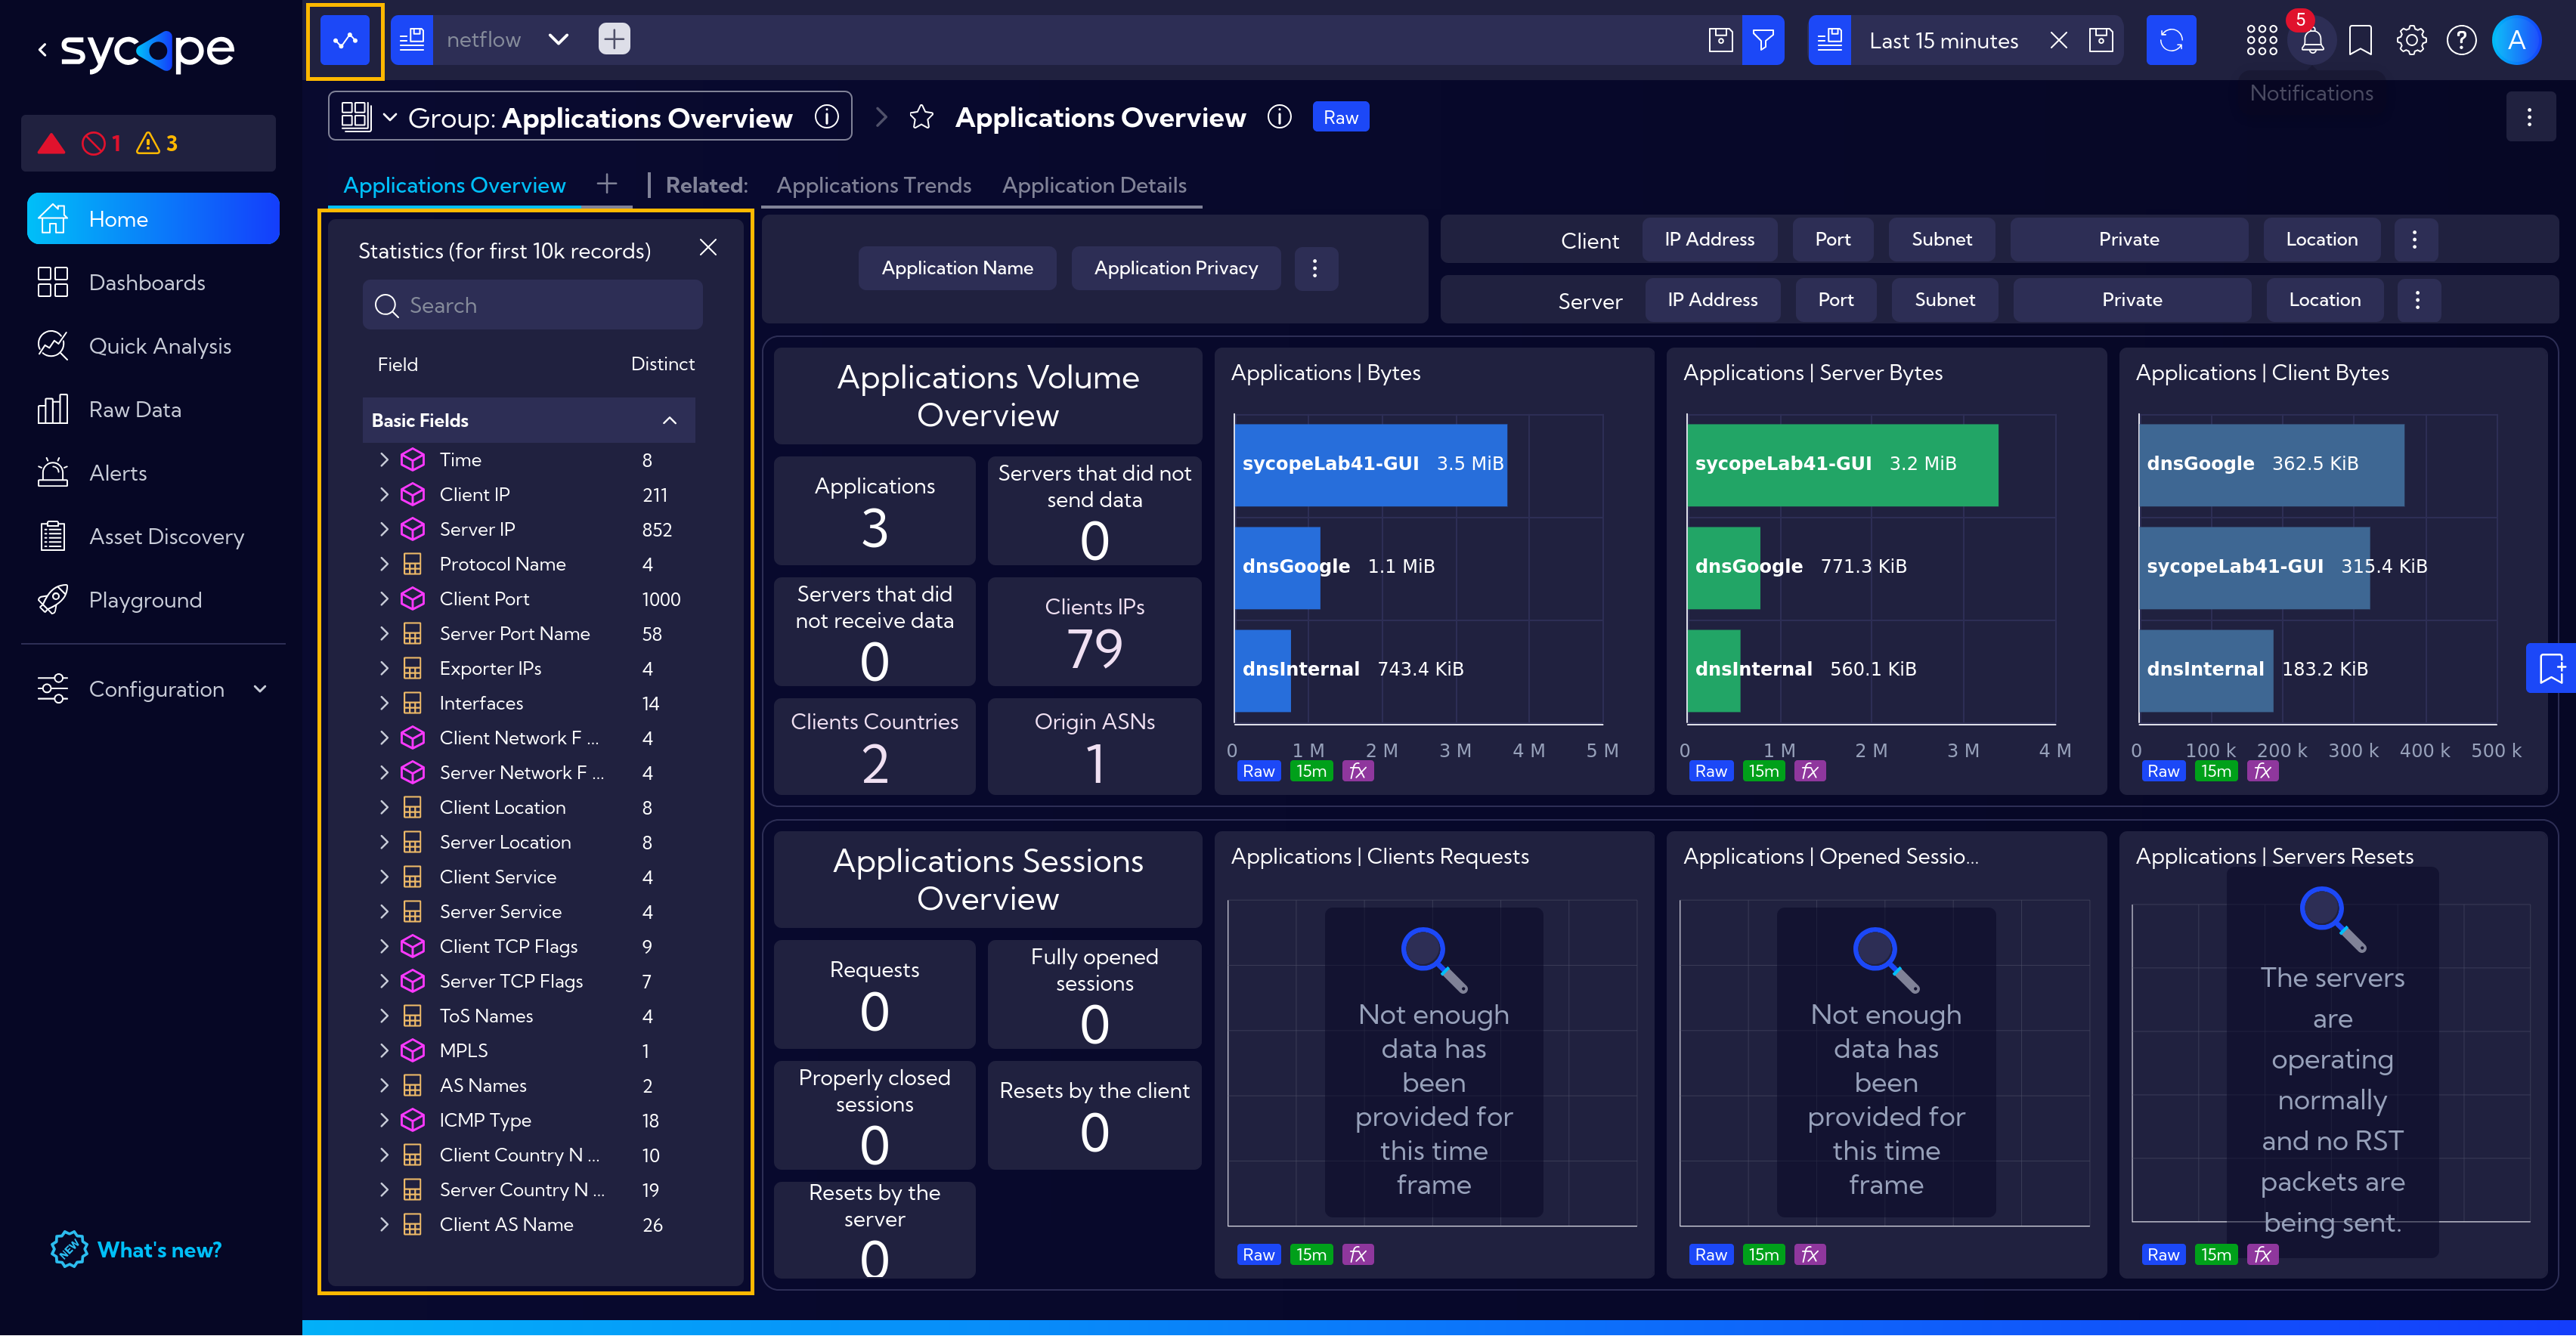Toggle Raw badge under Client Bytes chart

[x=2162, y=771]
